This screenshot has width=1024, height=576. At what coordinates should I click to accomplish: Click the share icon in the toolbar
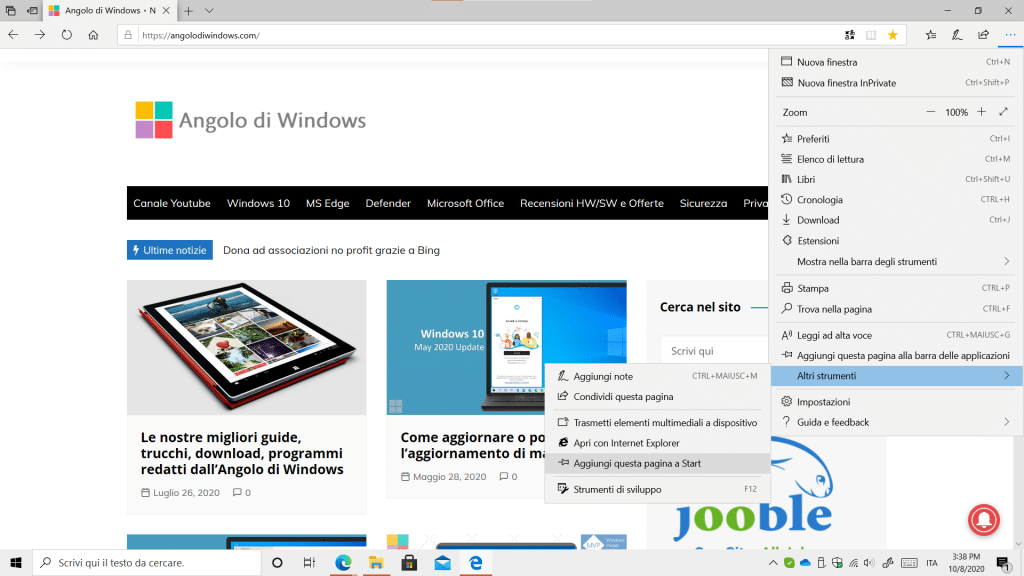coord(983,34)
